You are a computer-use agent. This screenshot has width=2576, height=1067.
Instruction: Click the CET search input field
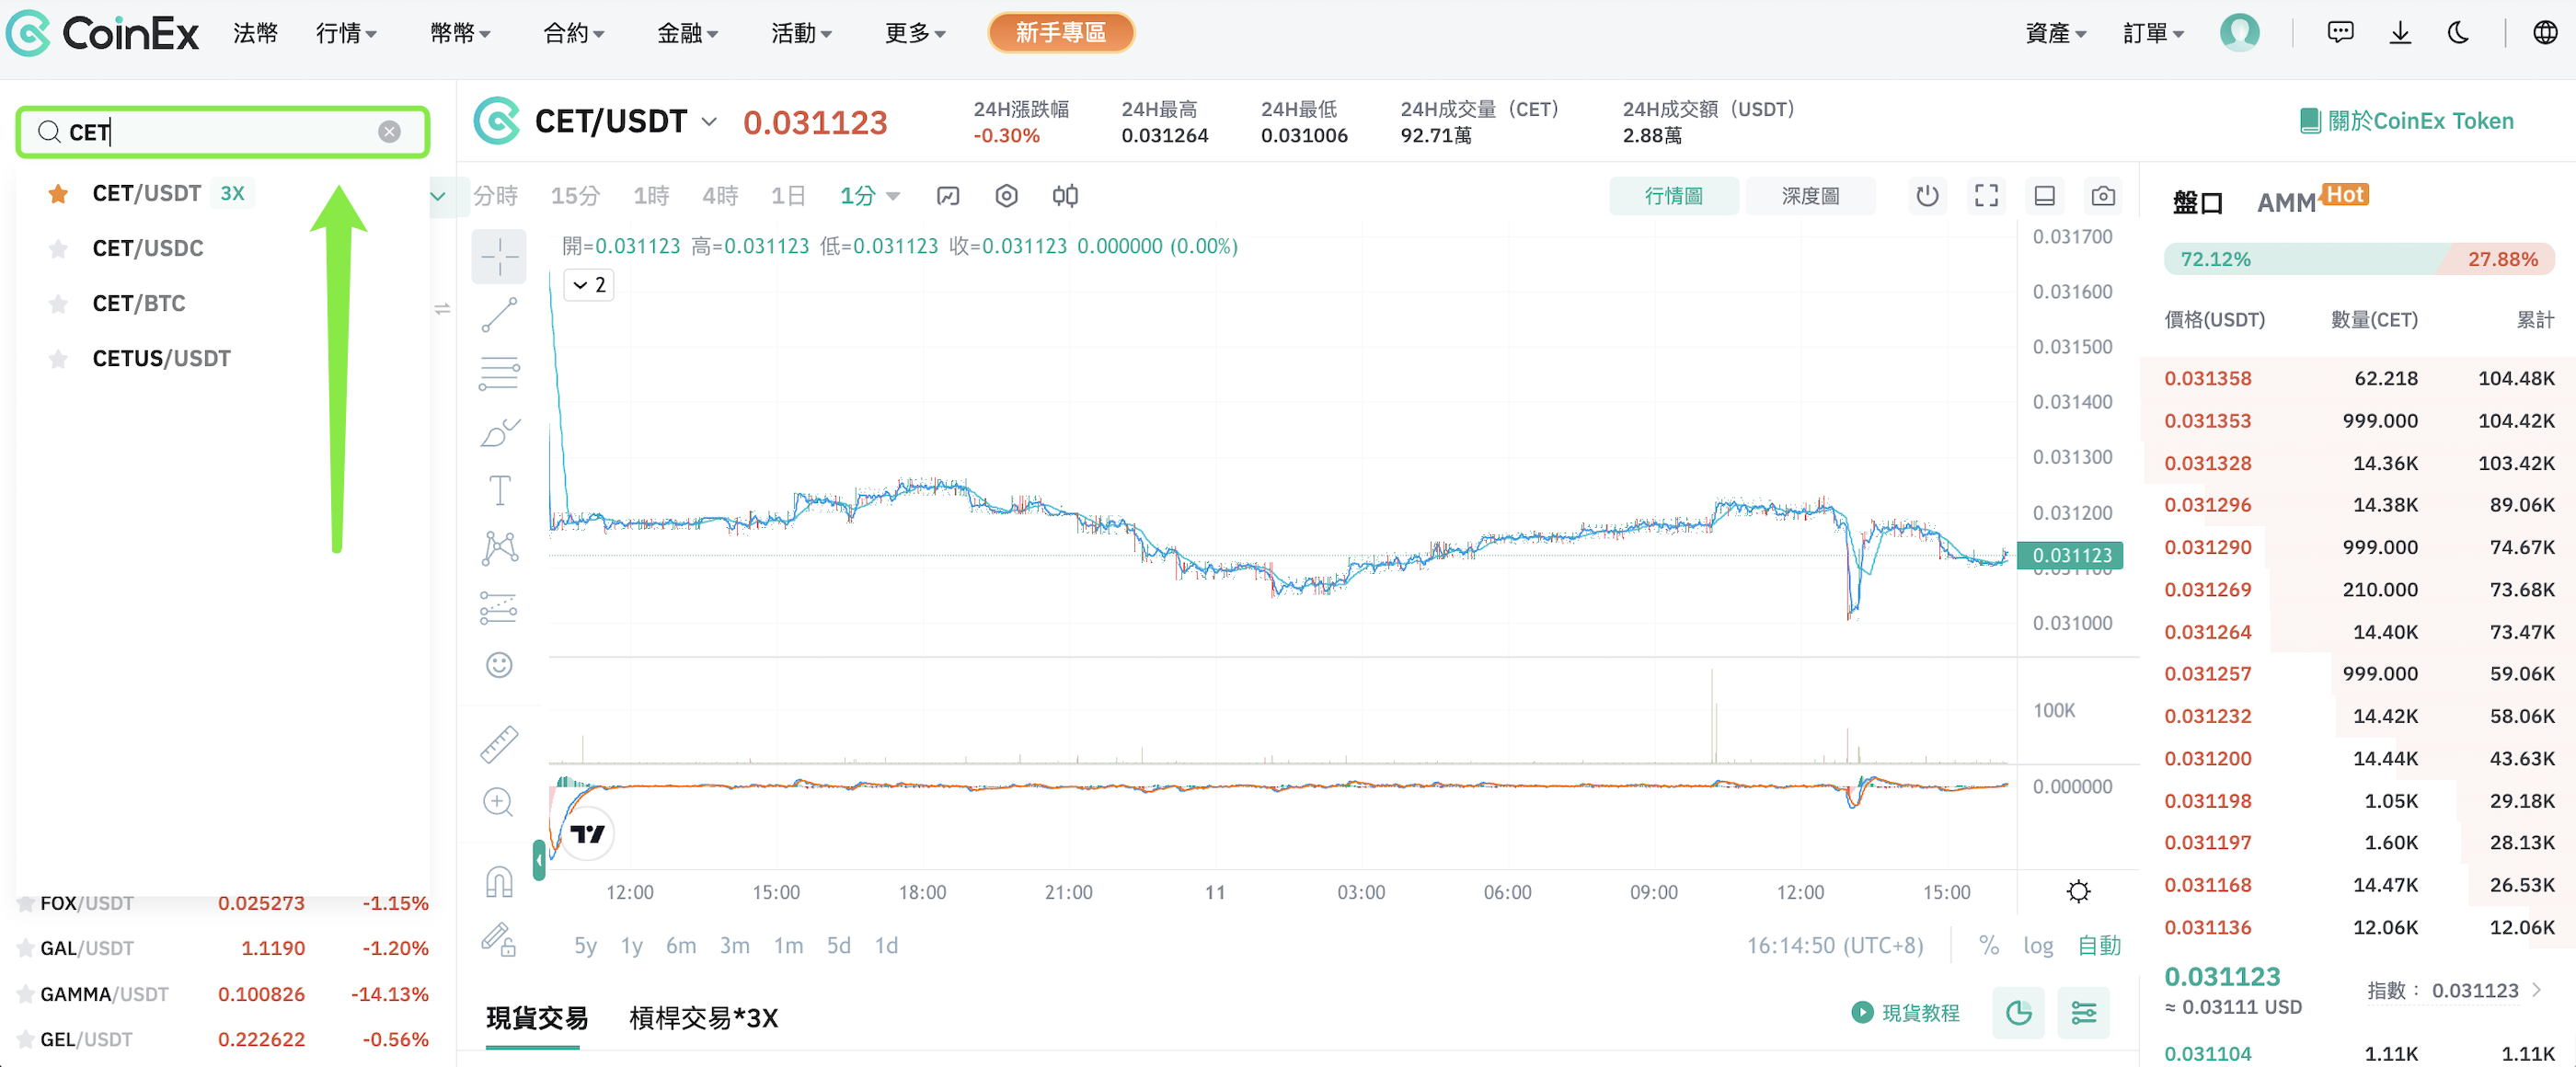(222, 132)
